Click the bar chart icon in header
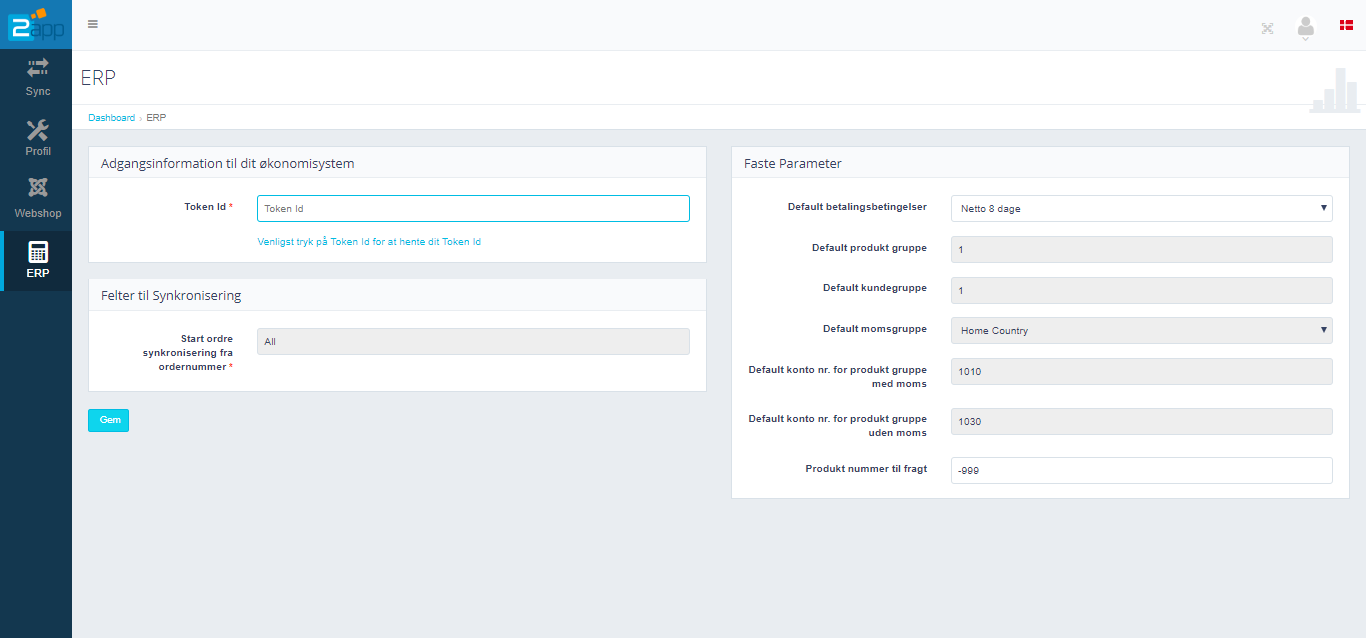This screenshot has width=1370, height=638. coord(1334,91)
